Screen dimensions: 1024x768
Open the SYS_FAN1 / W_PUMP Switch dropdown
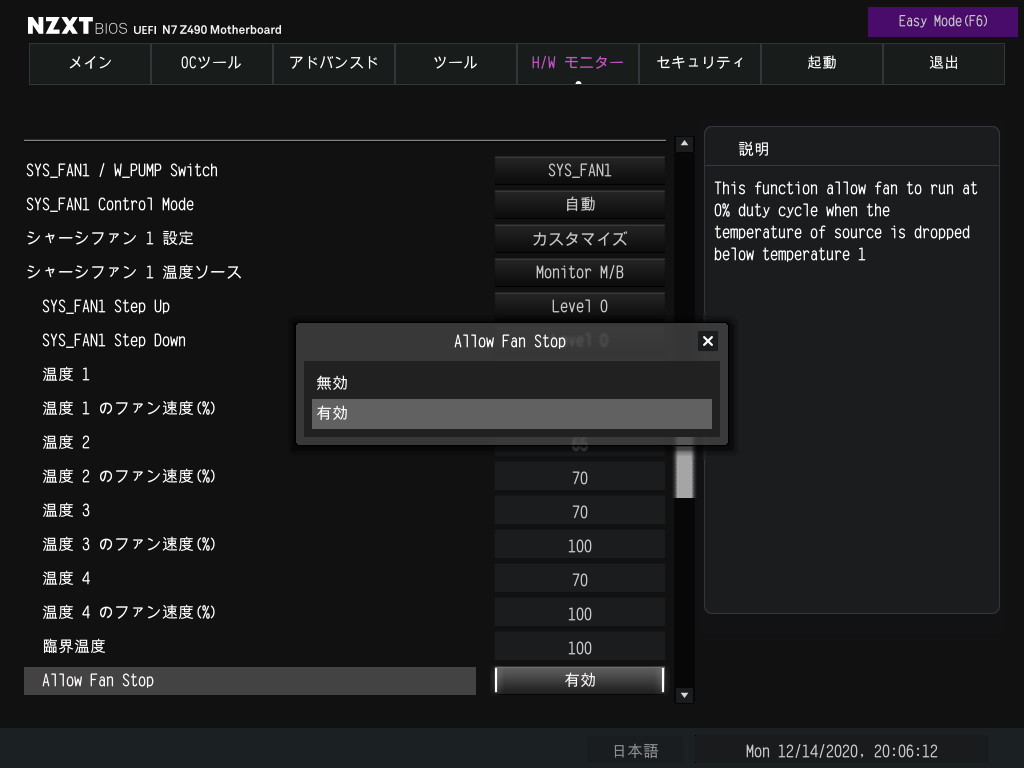coord(580,170)
